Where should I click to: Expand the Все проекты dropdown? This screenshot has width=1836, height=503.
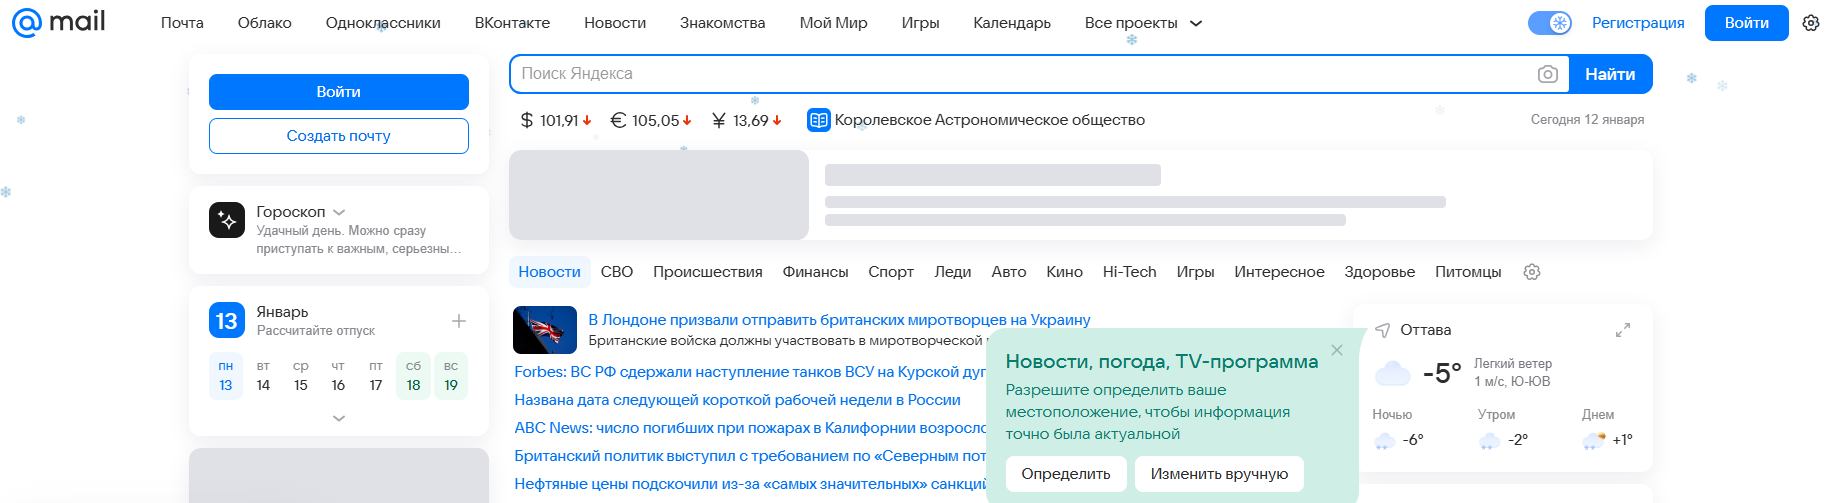point(1143,23)
